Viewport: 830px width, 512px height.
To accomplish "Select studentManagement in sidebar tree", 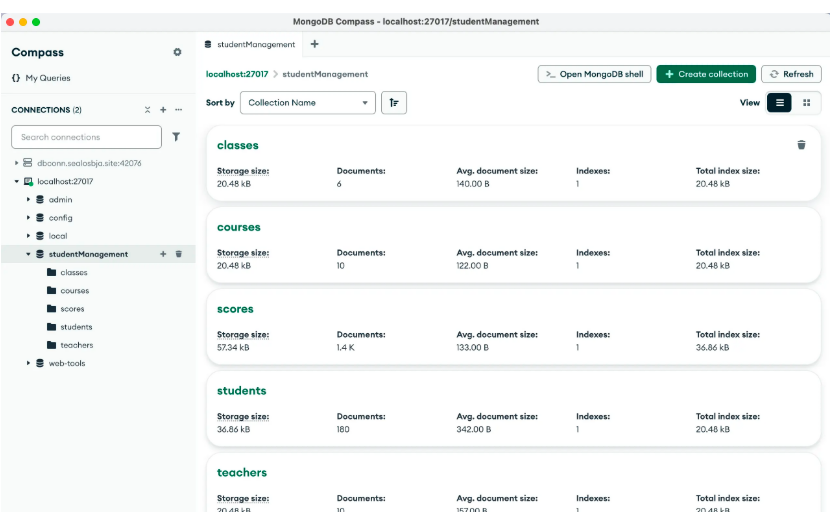I will (88, 254).
